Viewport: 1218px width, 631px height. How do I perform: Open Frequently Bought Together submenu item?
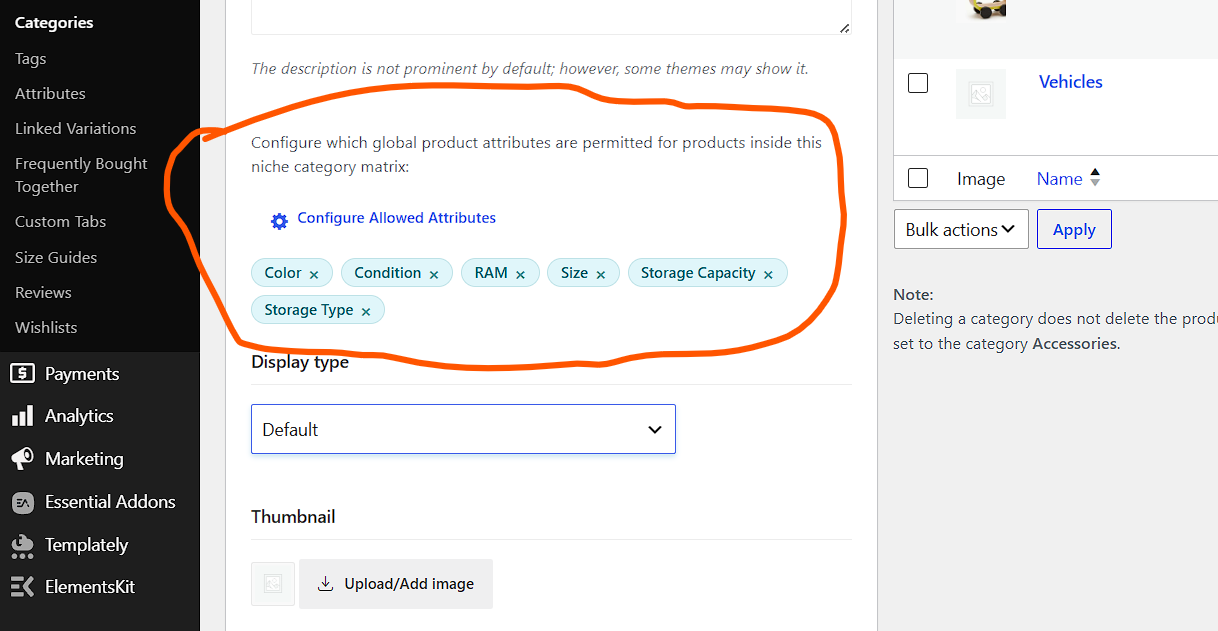[81, 175]
